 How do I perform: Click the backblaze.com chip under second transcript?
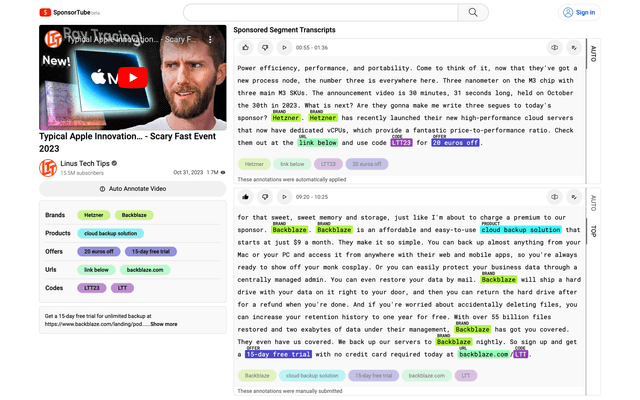click(x=427, y=376)
